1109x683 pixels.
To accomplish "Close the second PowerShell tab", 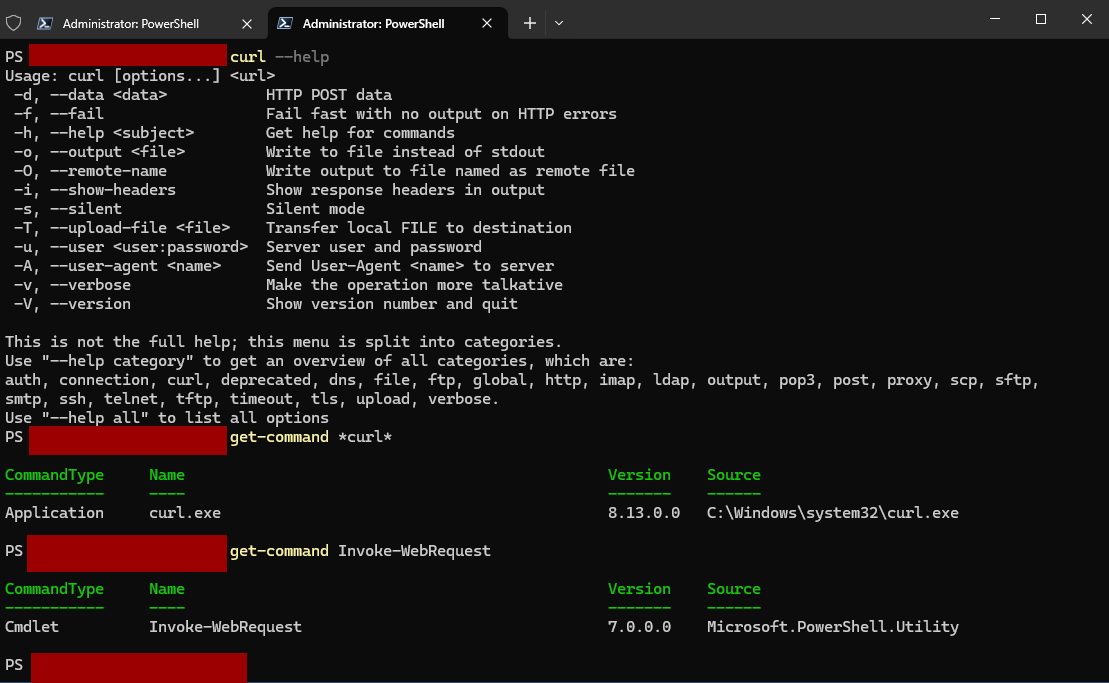I will (487, 23).
